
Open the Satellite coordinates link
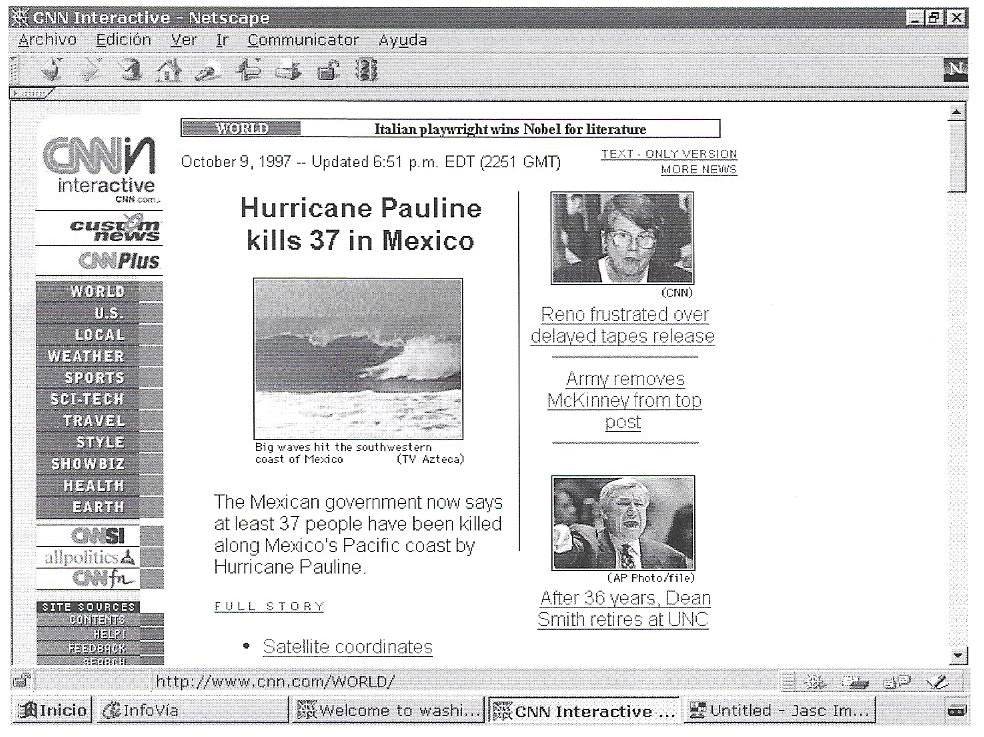coord(348,647)
